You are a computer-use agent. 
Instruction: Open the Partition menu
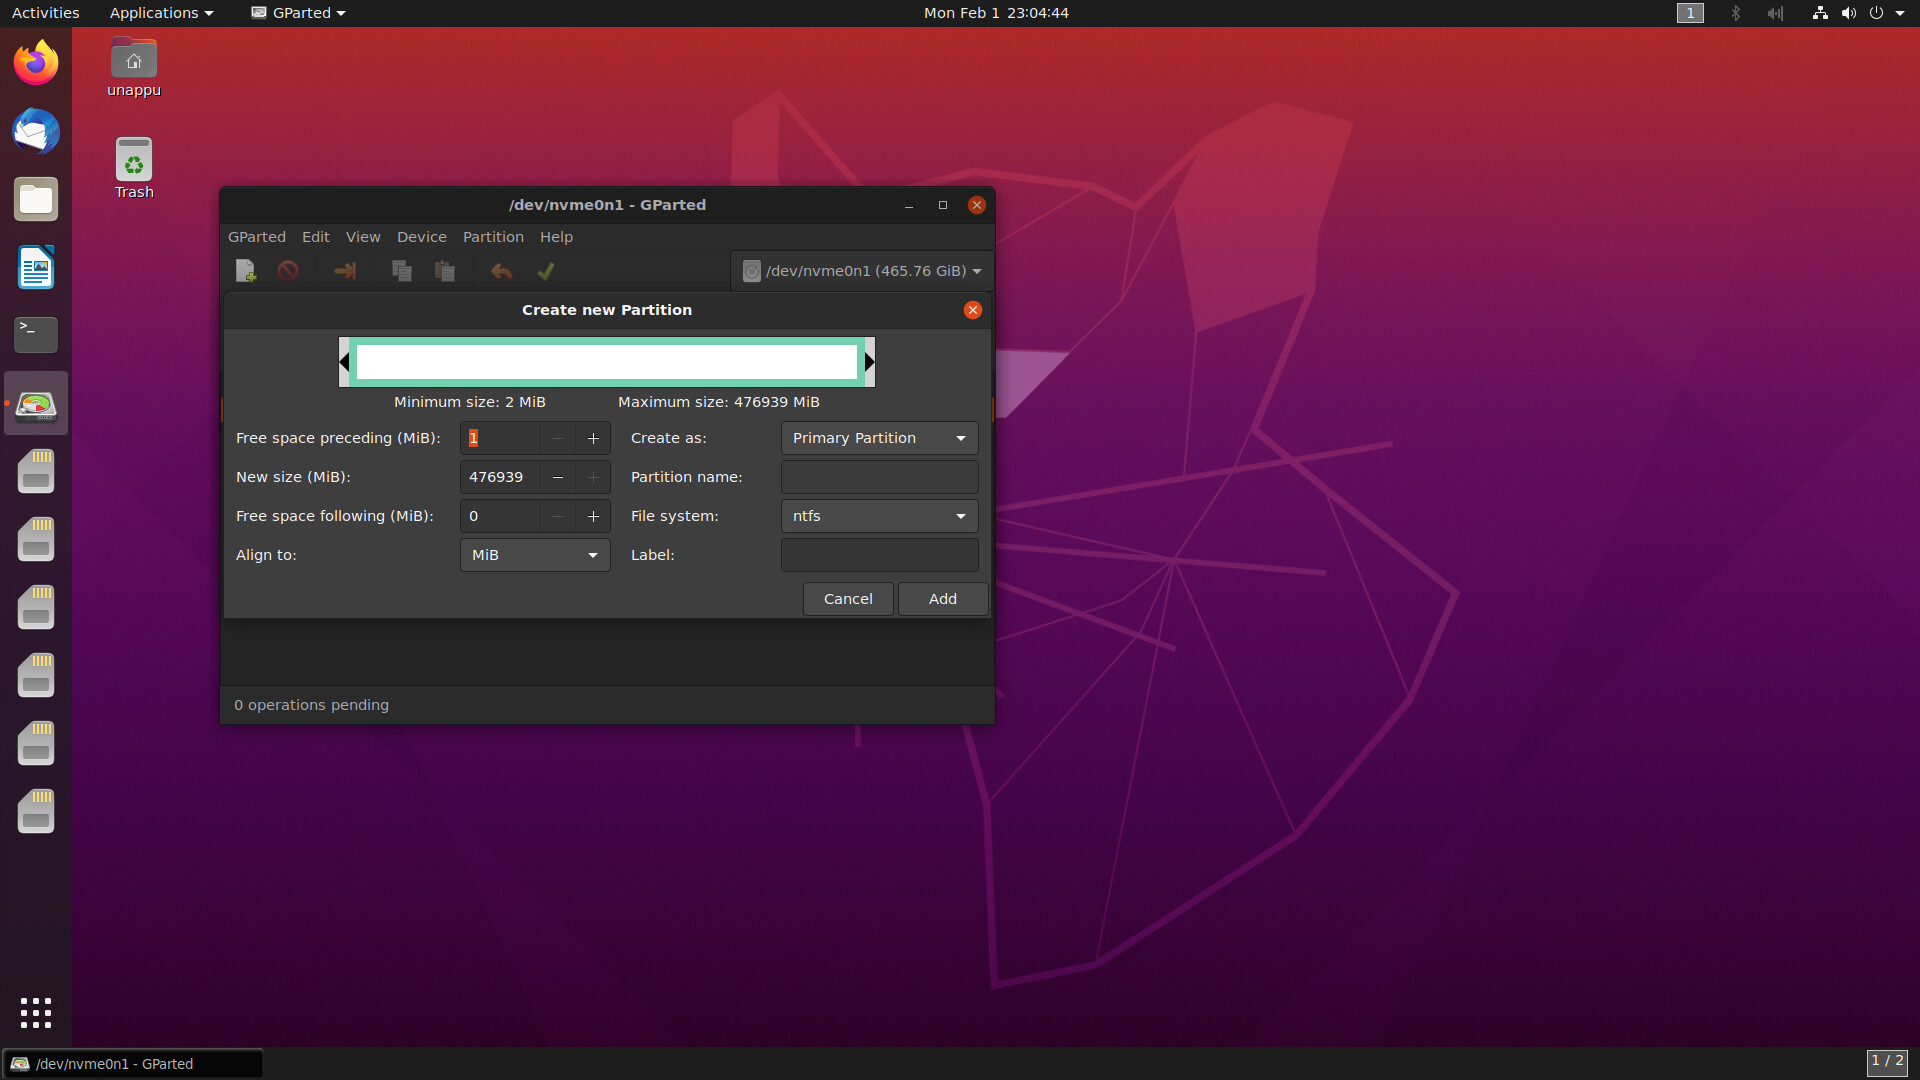493,237
